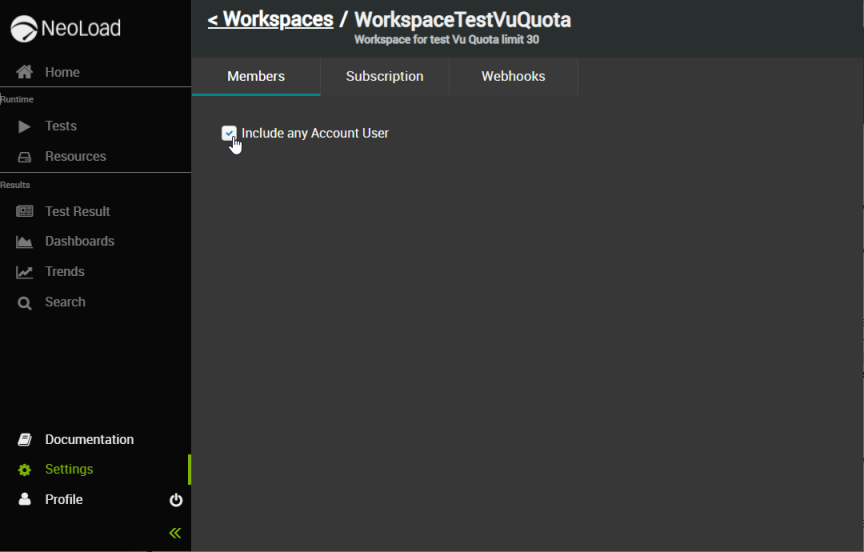Open Documentation via its book icon
The height and width of the screenshot is (552, 864).
(x=25, y=440)
